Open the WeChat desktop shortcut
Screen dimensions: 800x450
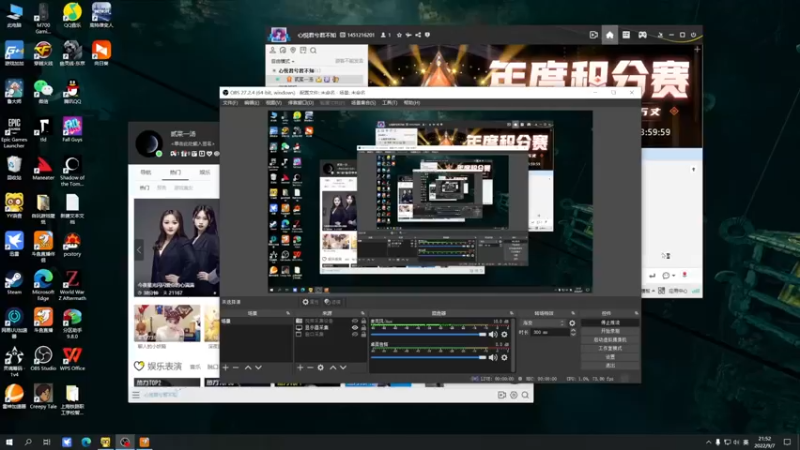(x=43, y=92)
